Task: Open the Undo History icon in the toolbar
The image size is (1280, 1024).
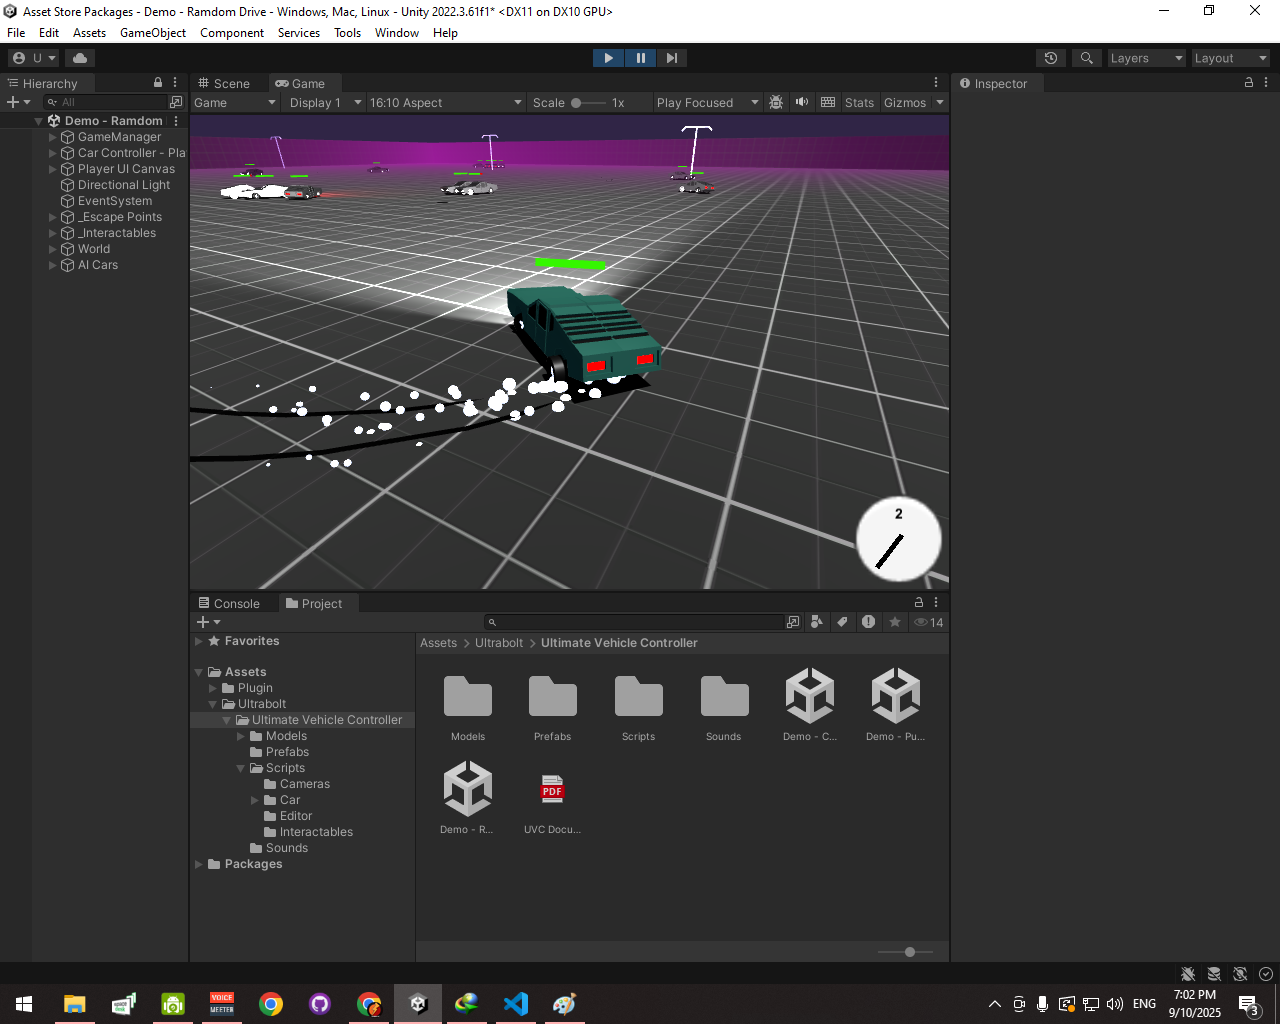Action: tap(1050, 58)
